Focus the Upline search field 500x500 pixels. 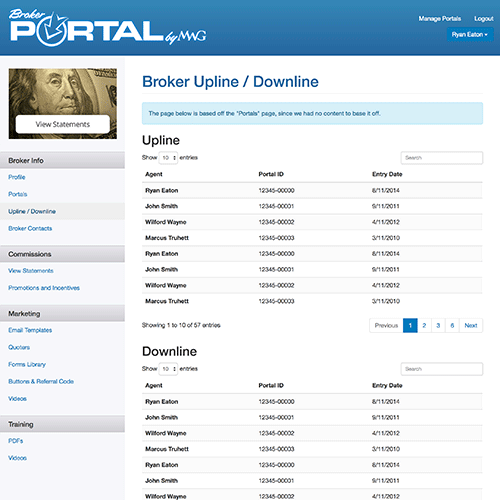tap(442, 158)
